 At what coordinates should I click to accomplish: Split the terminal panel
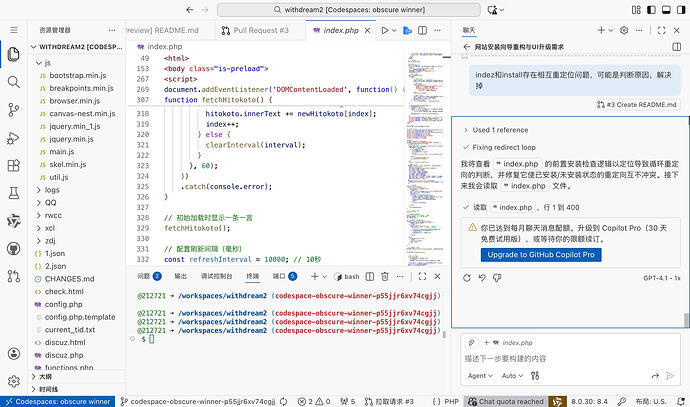click(370, 276)
